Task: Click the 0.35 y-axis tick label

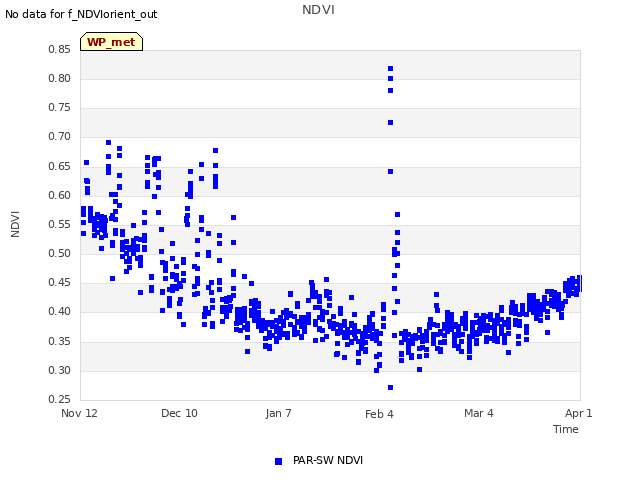Action: coord(59,341)
